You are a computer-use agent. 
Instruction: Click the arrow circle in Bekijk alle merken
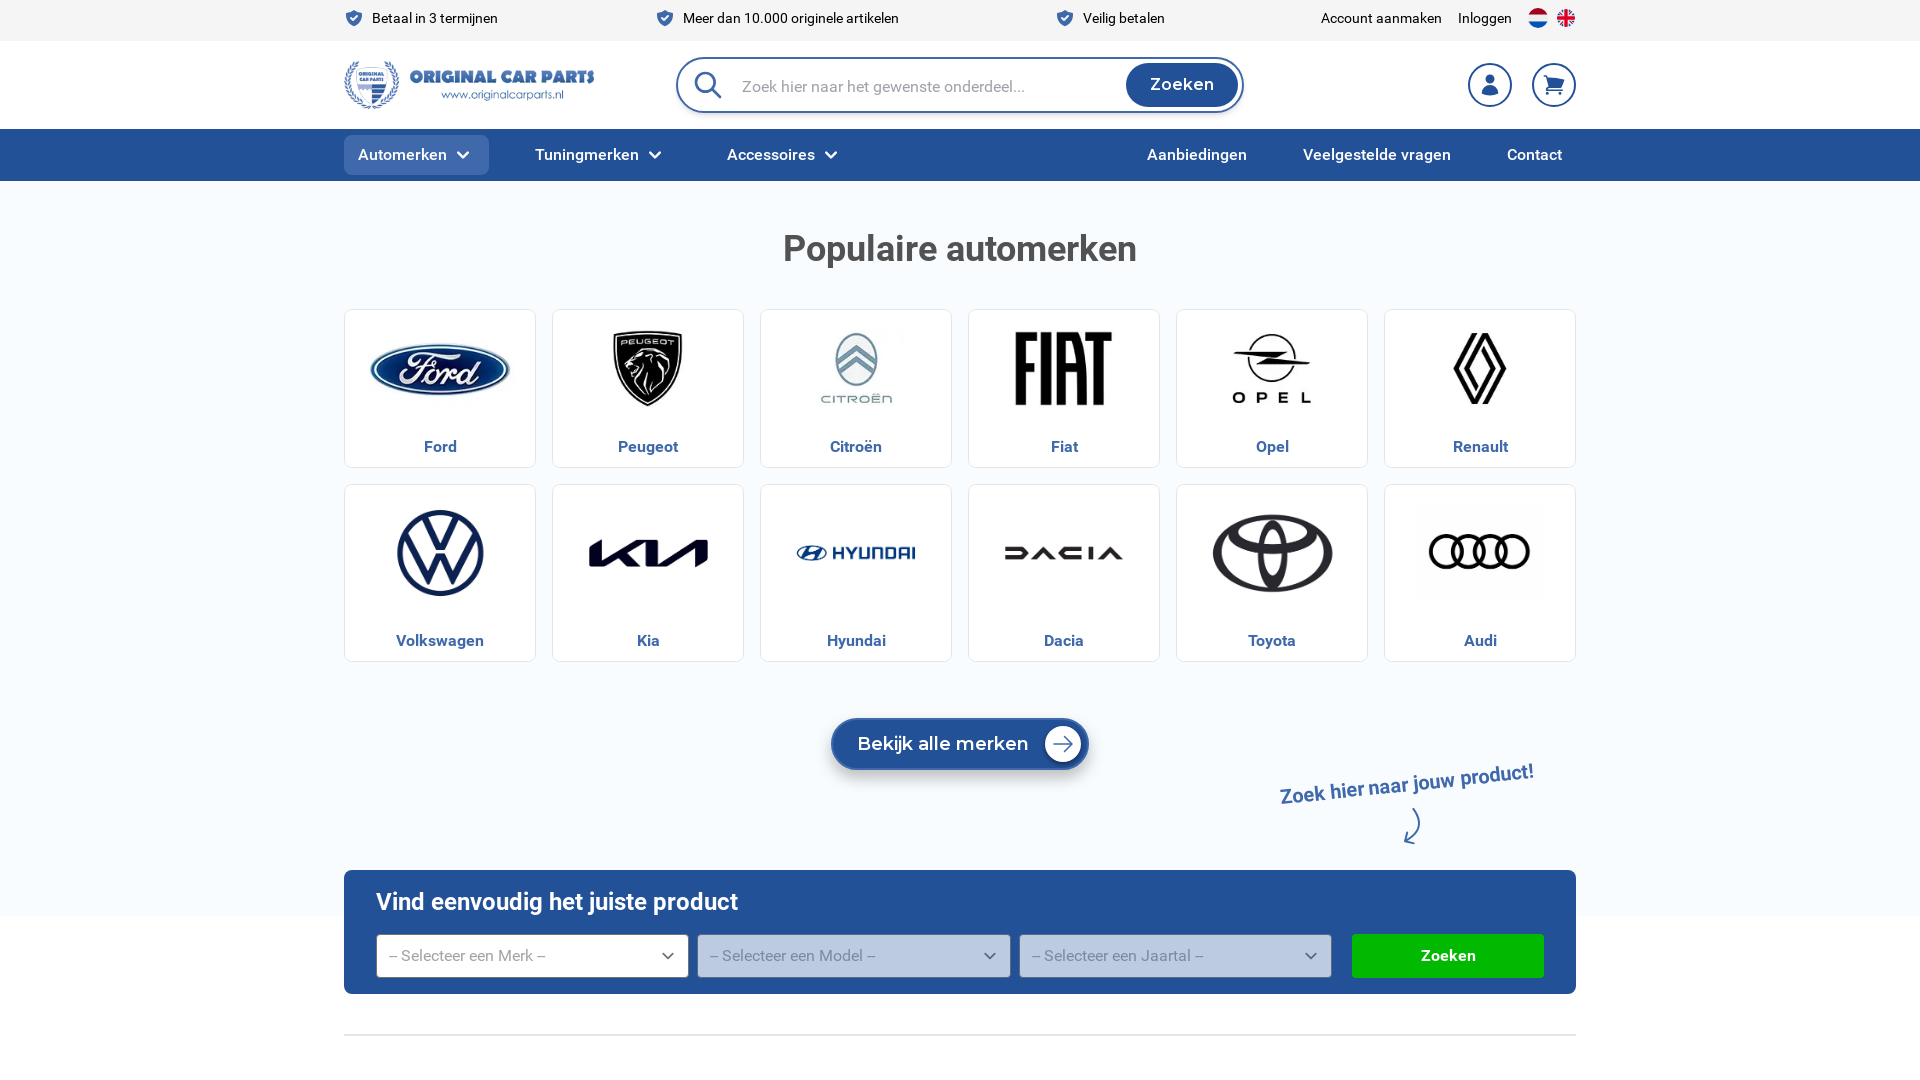(1063, 744)
